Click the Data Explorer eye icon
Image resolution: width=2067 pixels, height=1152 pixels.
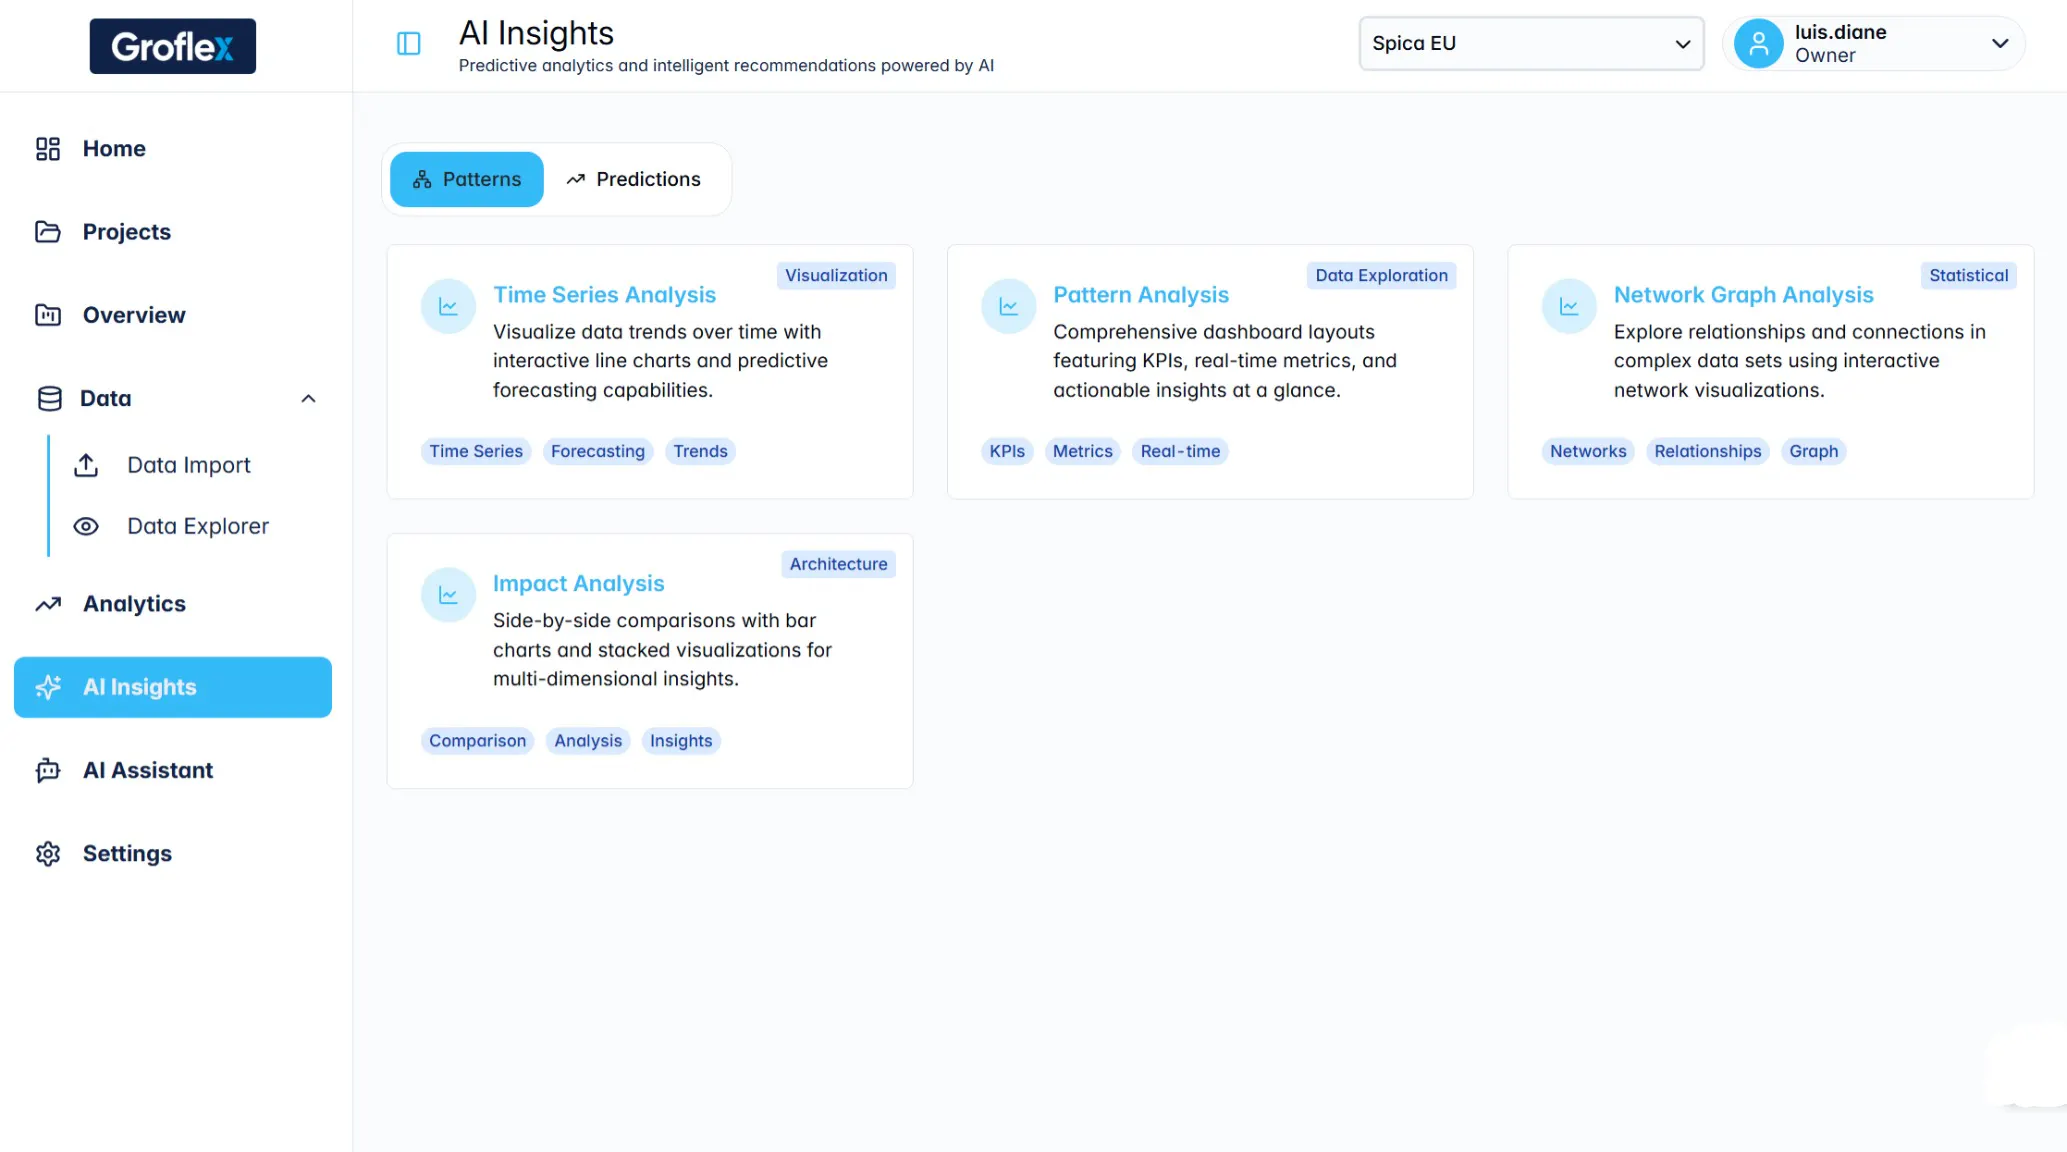tap(86, 526)
